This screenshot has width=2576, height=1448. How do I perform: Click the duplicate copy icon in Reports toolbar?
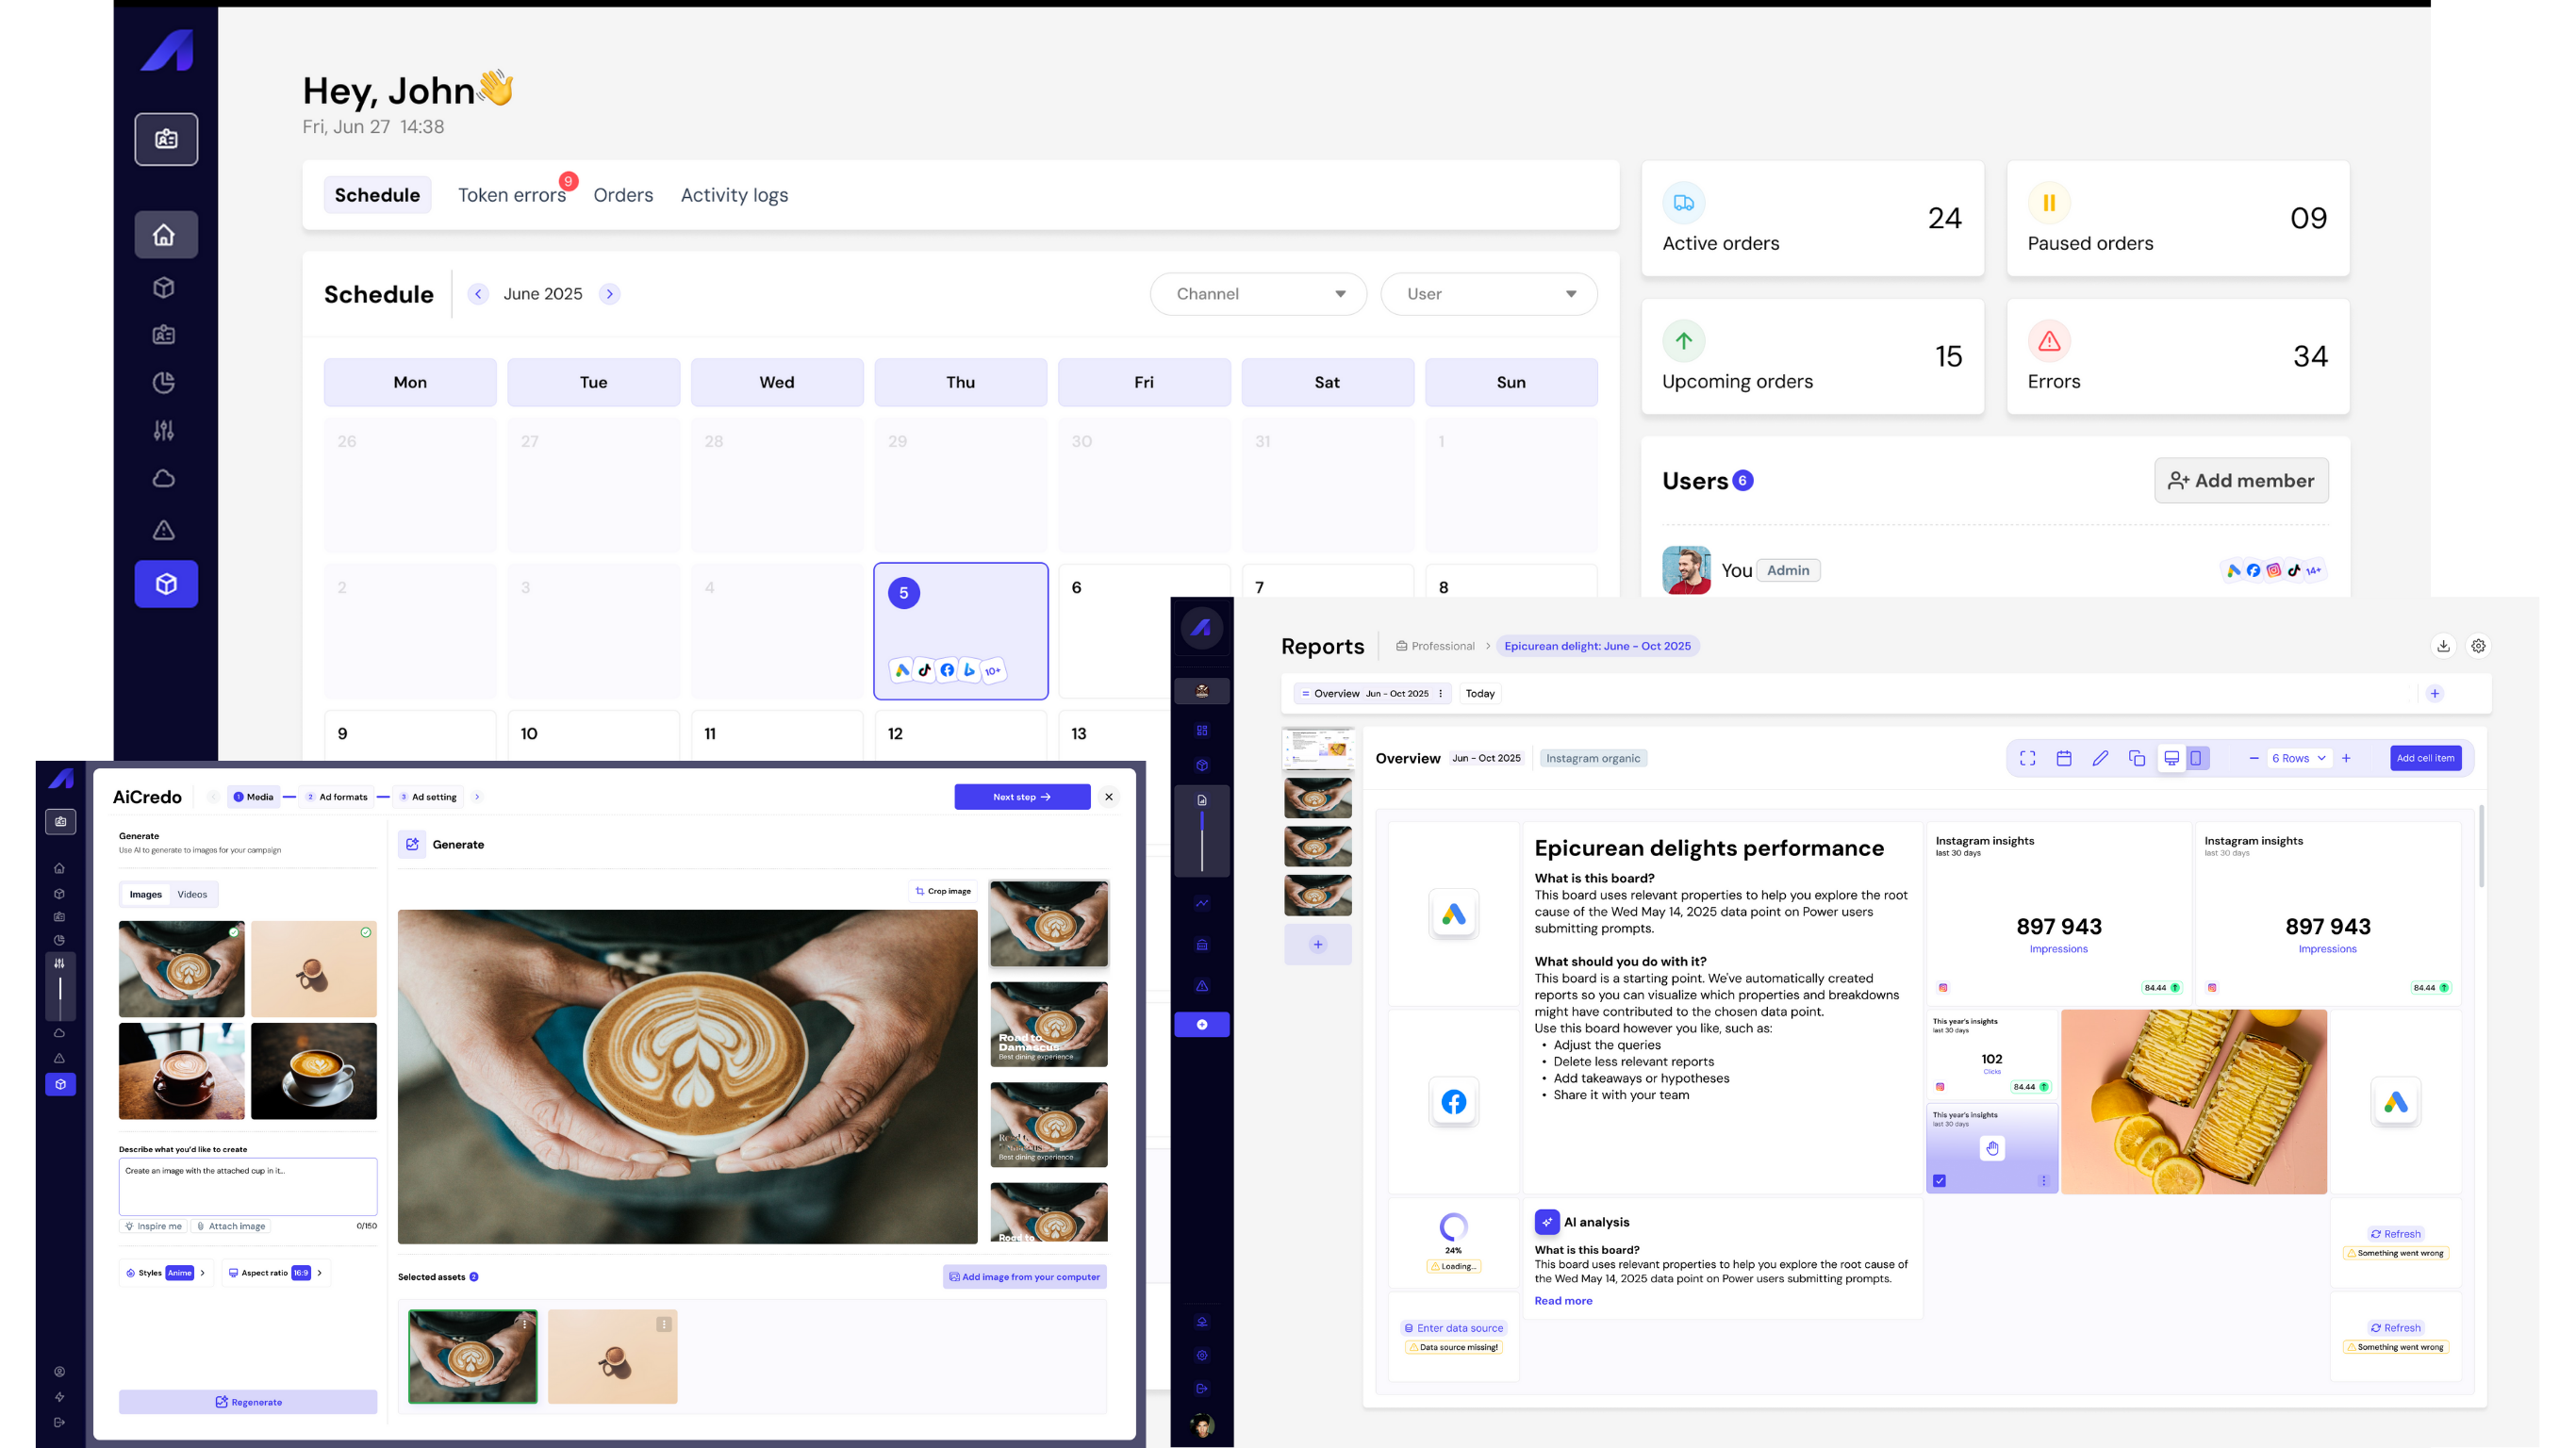point(2137,758)
